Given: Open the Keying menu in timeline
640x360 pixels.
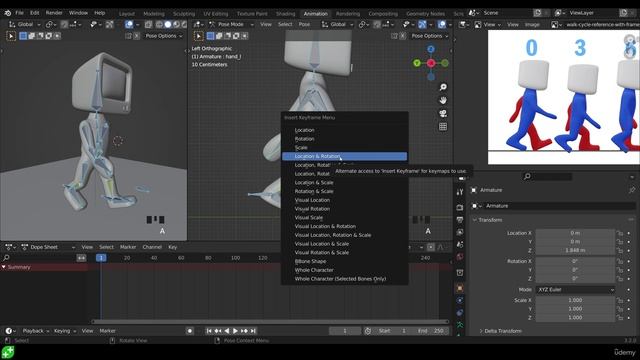Looking at the screenshot, I should click(x=64, y=331).
